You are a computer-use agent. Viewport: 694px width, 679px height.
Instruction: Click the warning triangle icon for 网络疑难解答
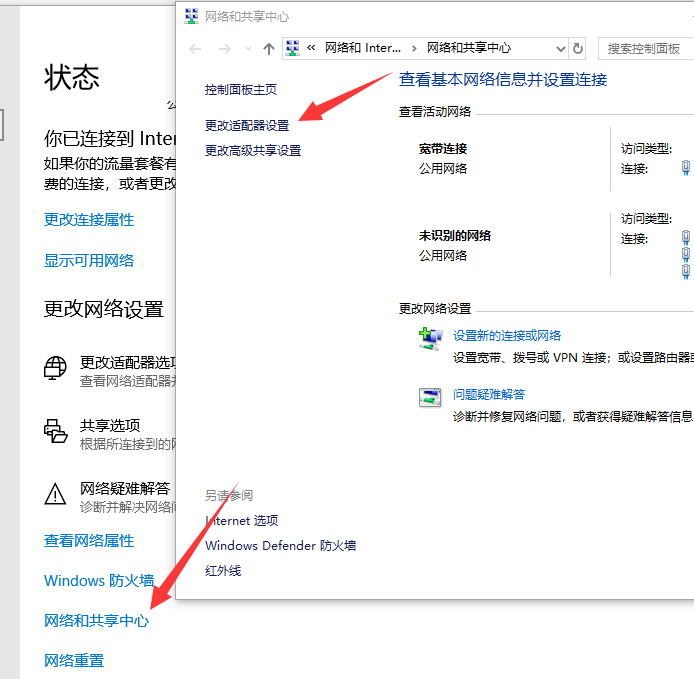coord(55,494)
